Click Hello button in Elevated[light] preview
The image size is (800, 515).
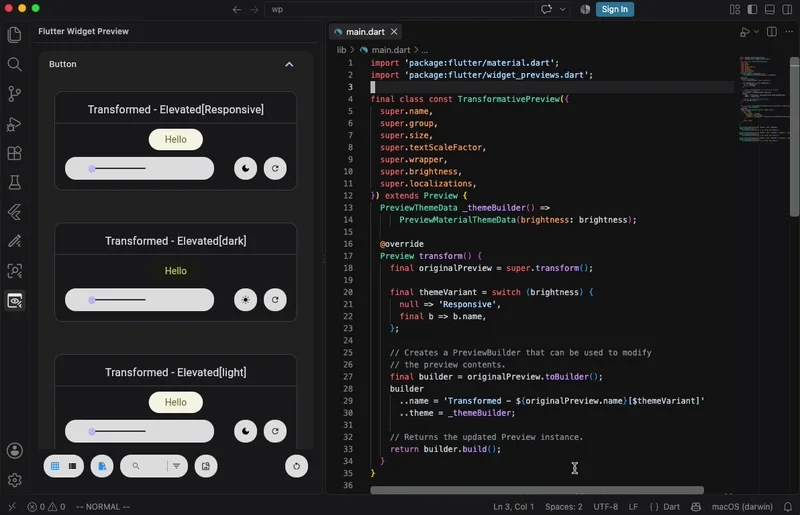click(176, 402)
